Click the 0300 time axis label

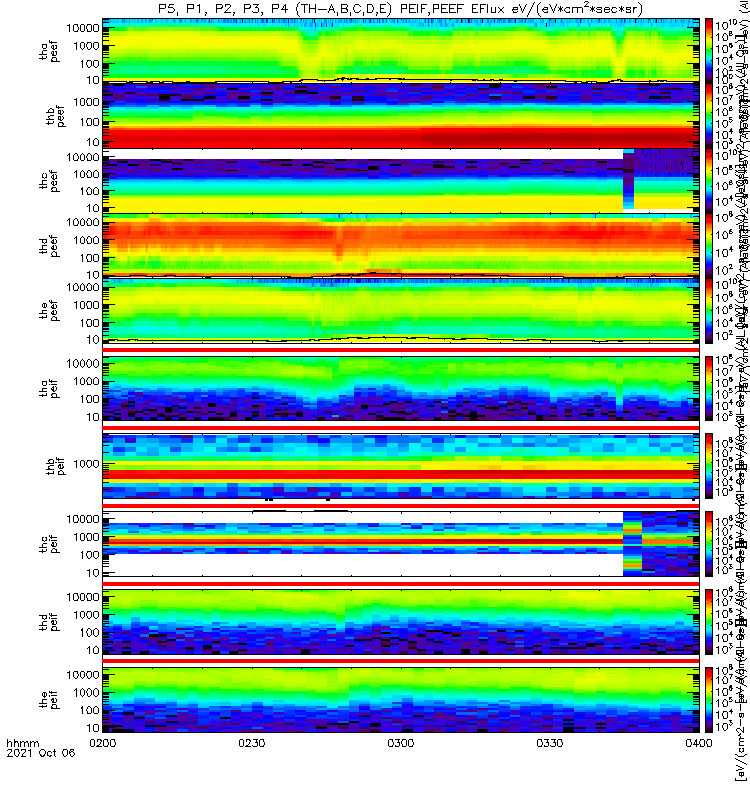(401, 743)
